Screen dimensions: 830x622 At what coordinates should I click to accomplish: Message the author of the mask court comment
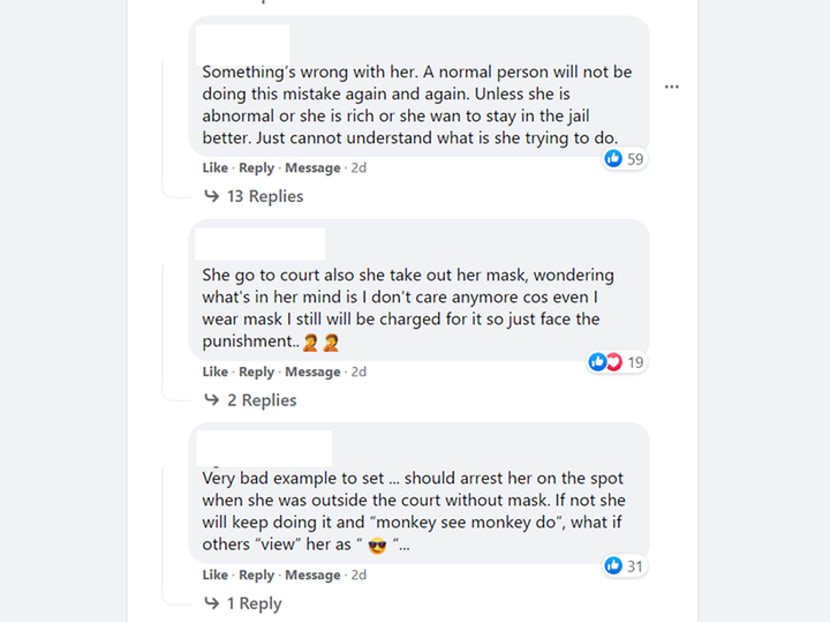coord(313,372)
